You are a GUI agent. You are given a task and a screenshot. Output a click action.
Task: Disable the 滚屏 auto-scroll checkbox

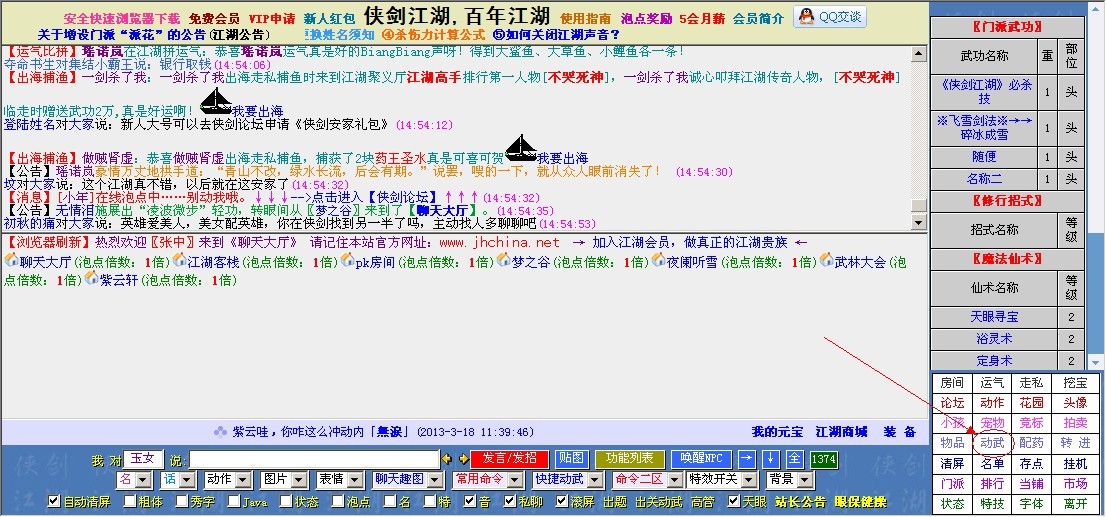561,502
